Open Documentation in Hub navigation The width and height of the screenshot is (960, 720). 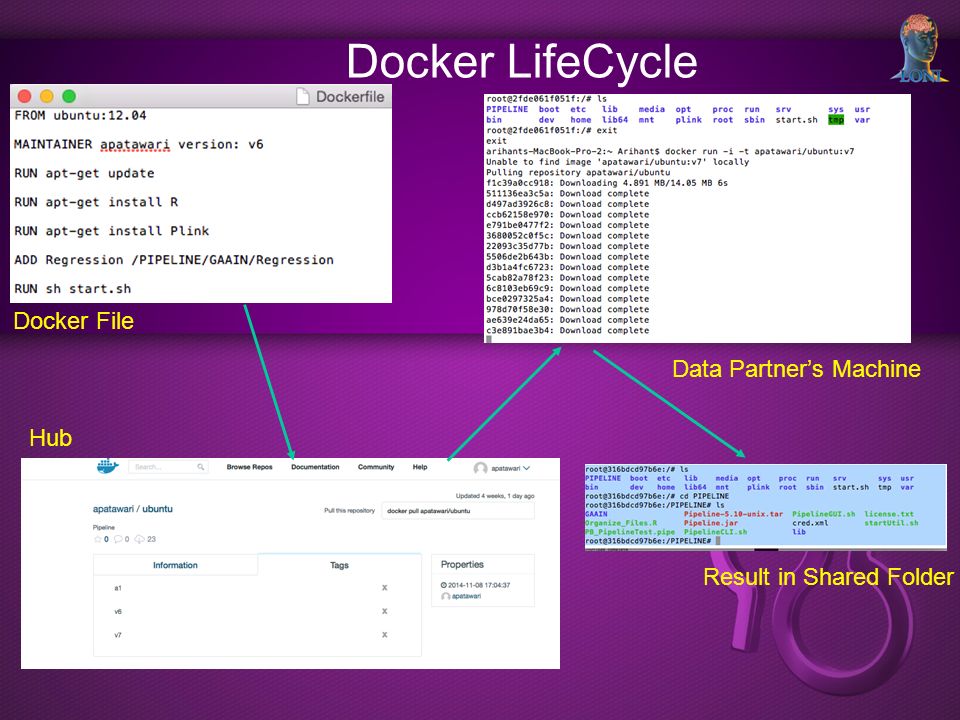[315, 467]
